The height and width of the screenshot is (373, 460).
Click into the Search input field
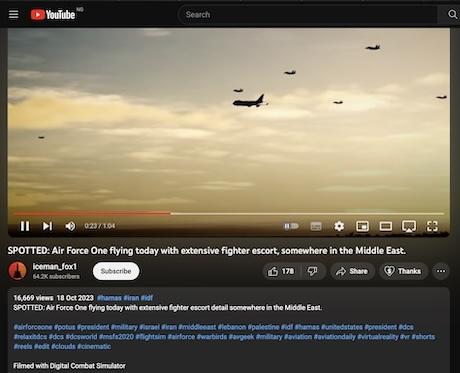click(308, 15)
